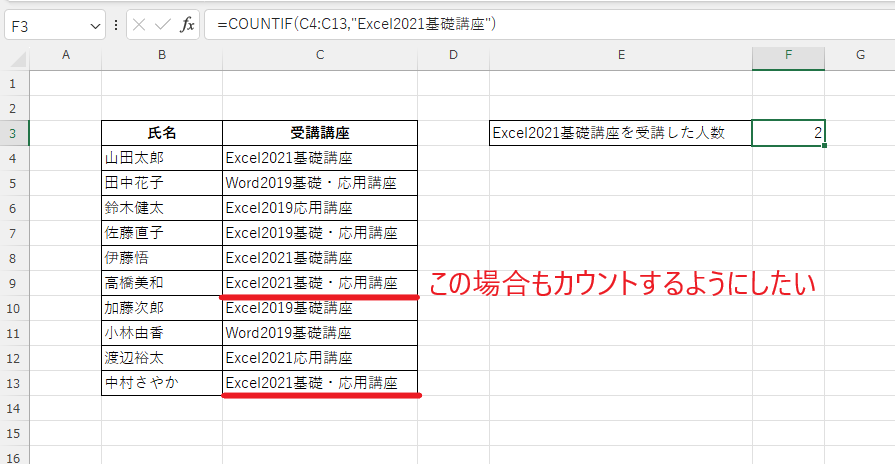Click cell 鈴木健太
This screenshot has width=895, height=464.
pyautogui.click(x=162, y=208)
